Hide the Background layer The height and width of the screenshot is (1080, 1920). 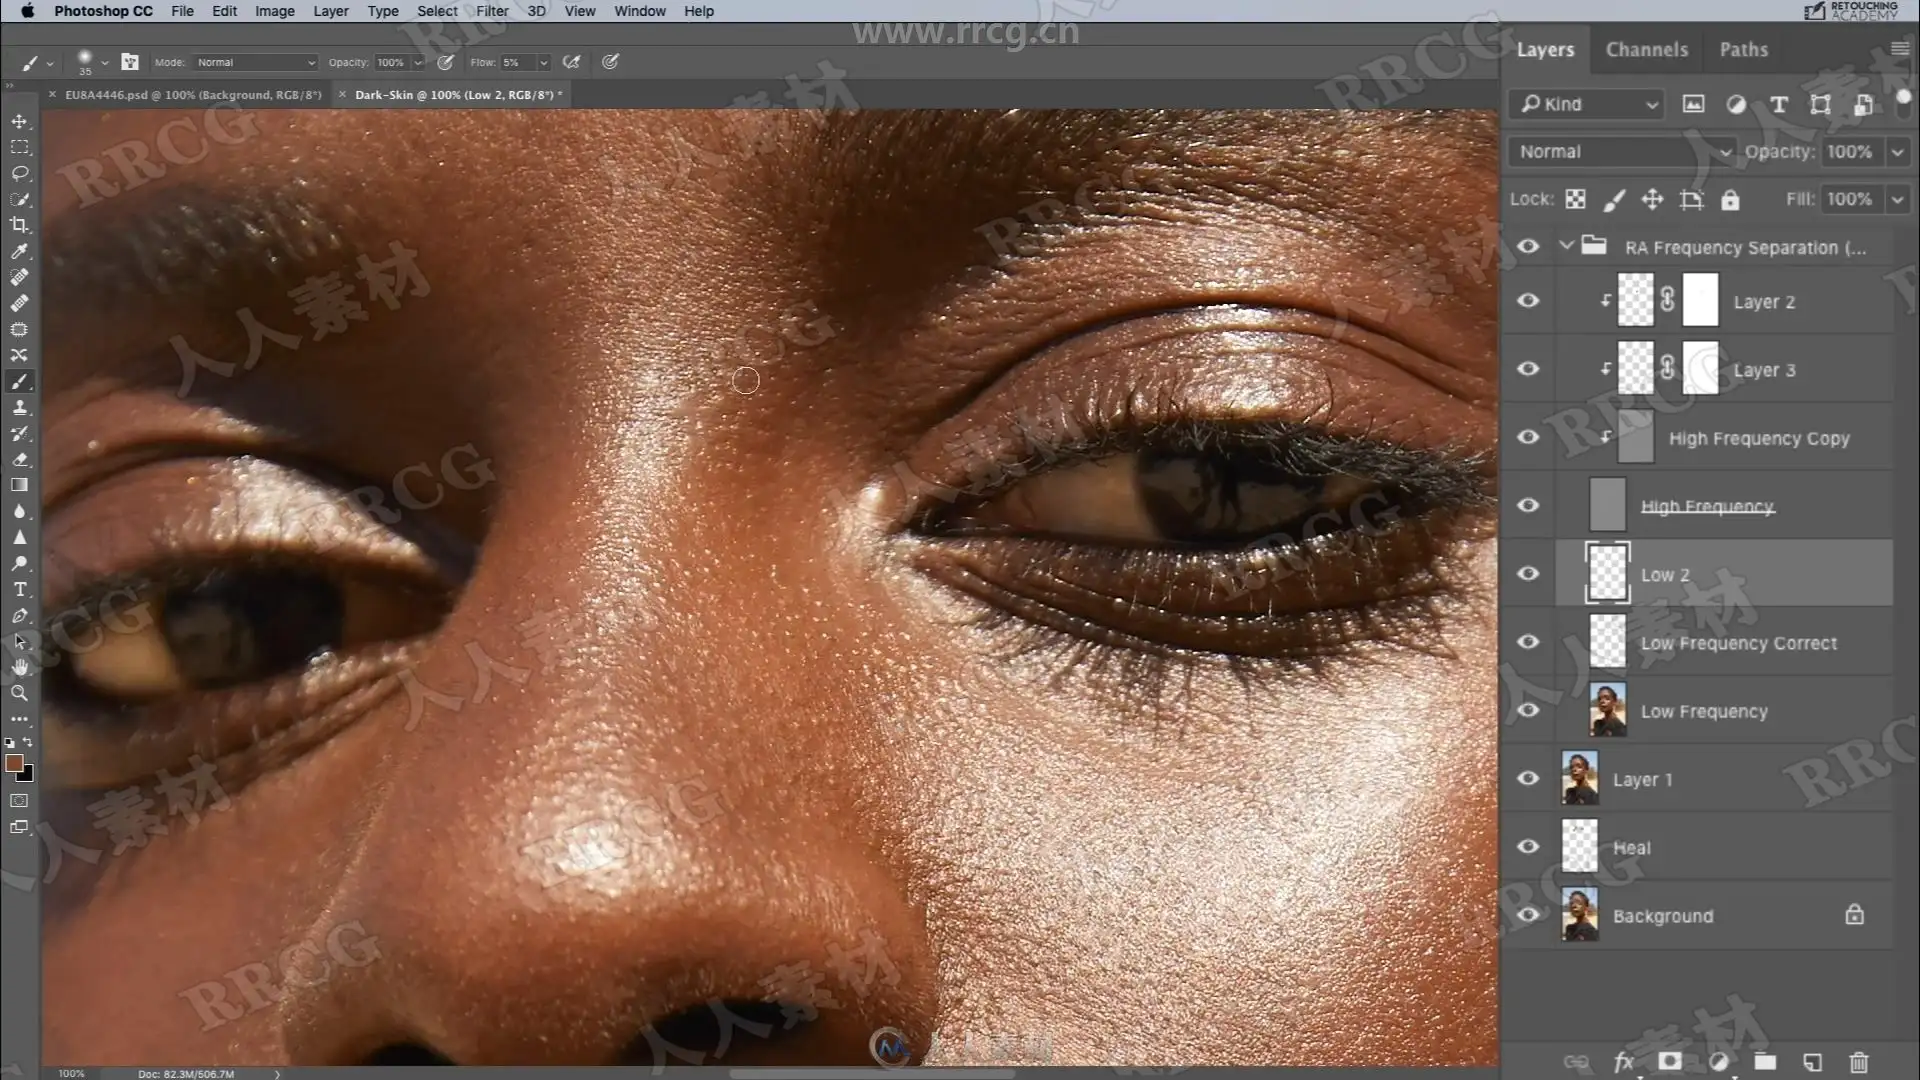[x=1528, y=915]
